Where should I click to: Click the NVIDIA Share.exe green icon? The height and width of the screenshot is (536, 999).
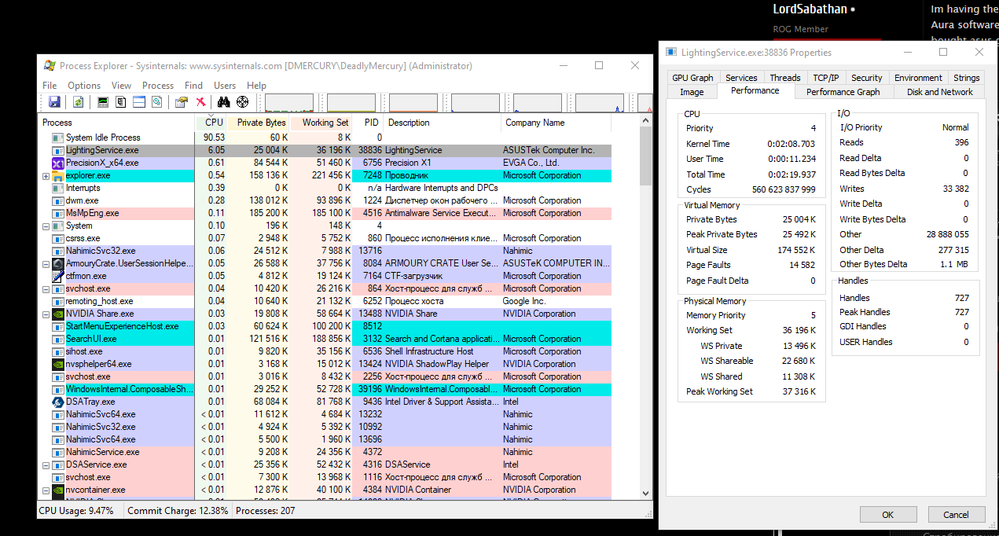click(58, 314)
